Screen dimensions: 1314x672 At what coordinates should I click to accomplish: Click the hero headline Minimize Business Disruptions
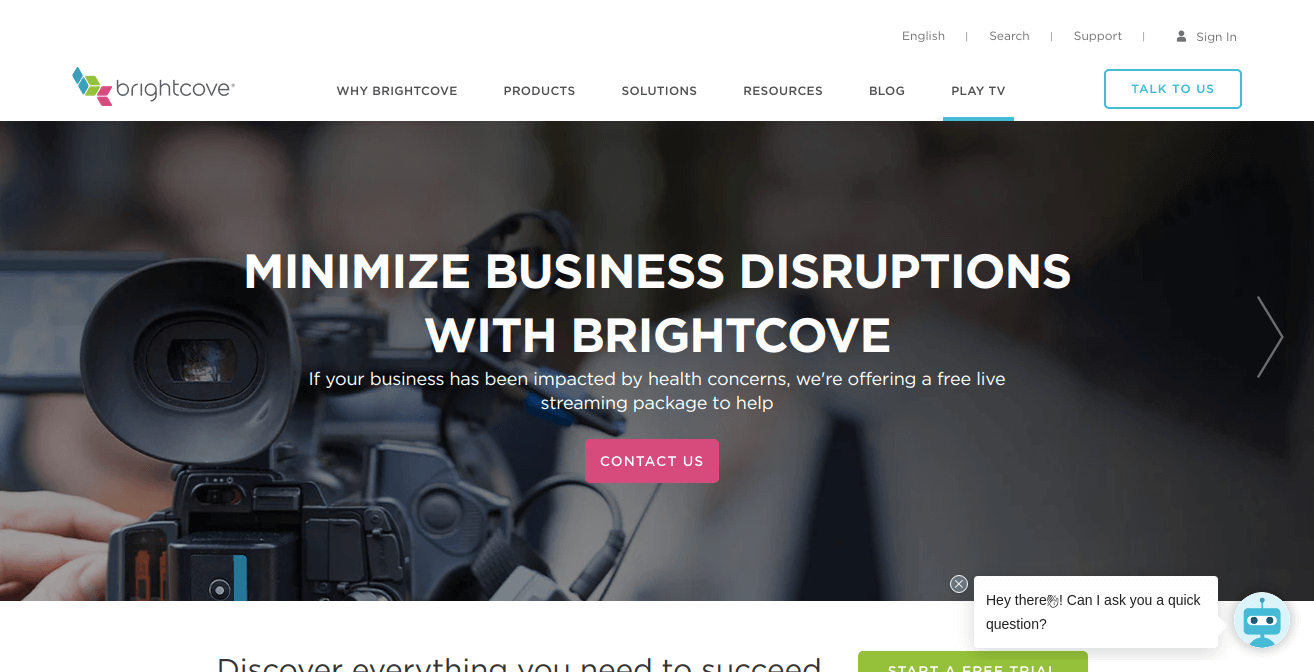[x=657, y=302]
